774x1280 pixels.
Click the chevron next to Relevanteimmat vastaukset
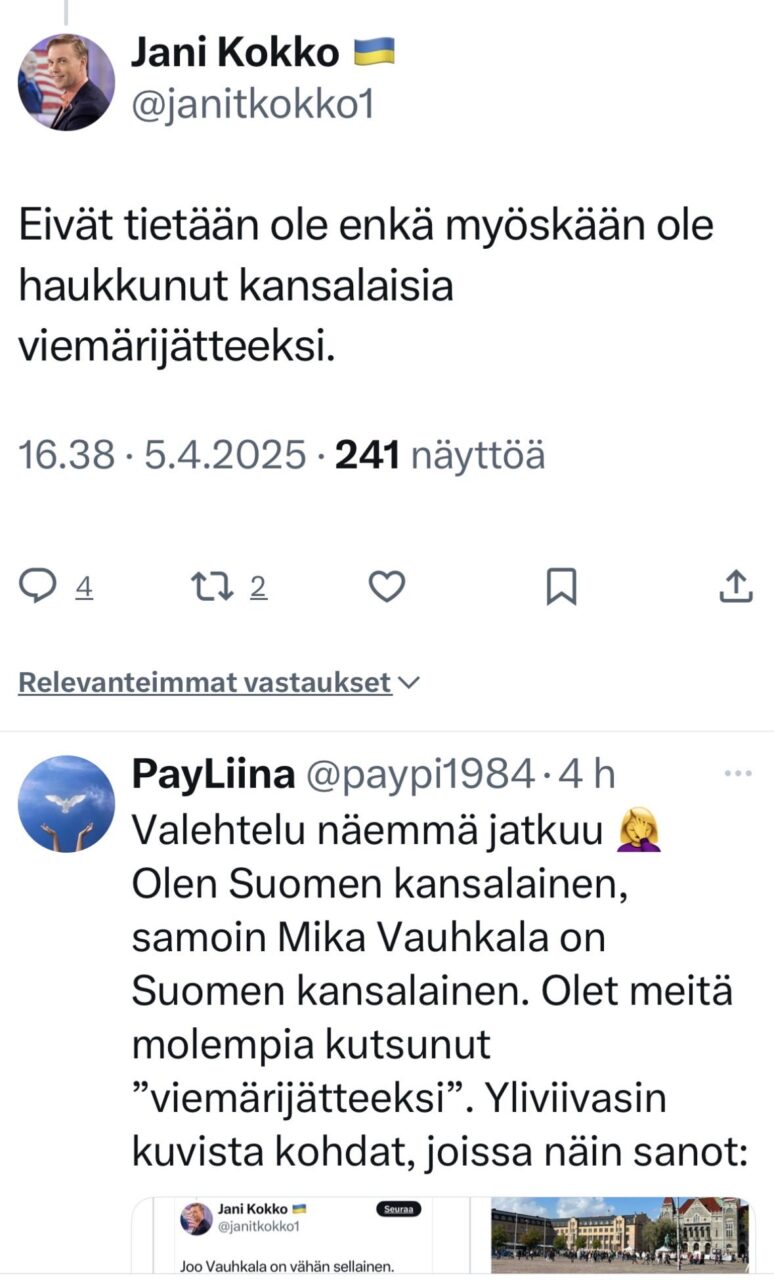click(409, 683)
